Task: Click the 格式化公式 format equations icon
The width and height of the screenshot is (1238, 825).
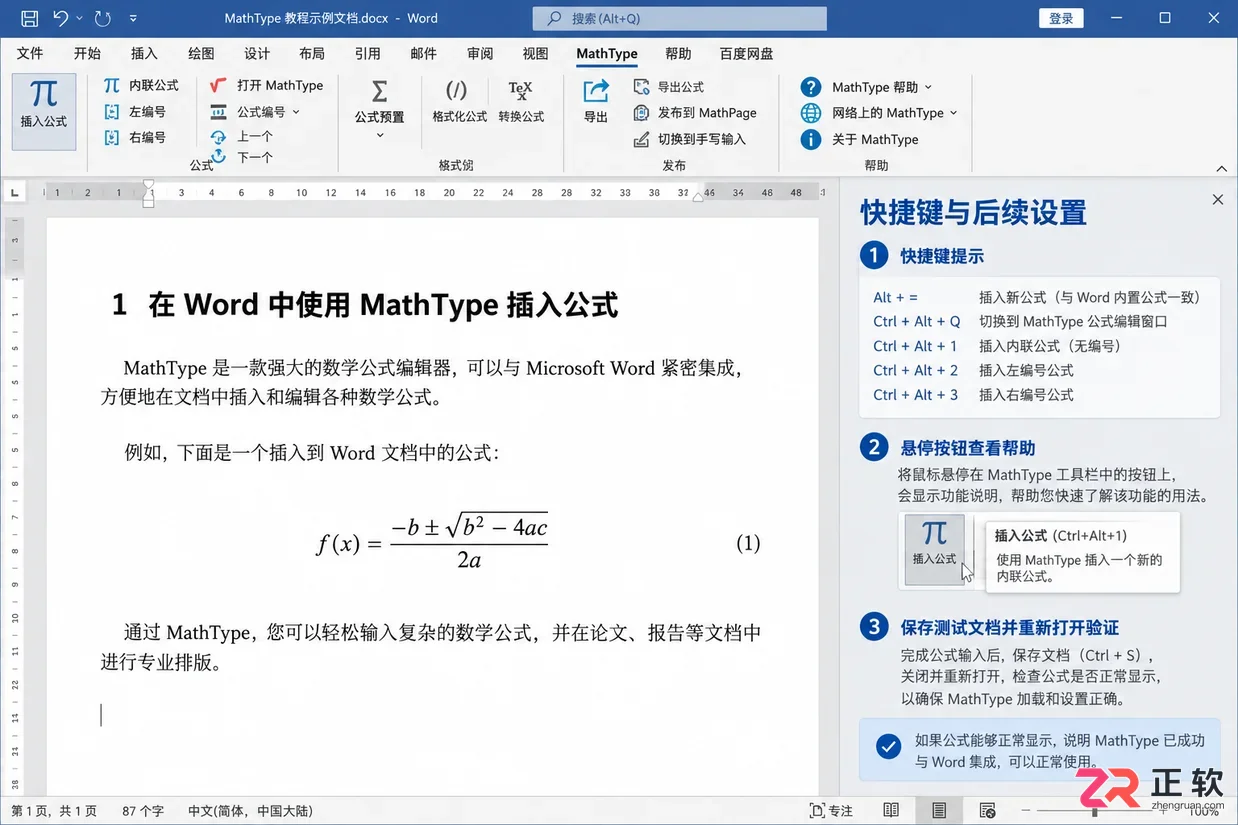Action: [459, 102]
